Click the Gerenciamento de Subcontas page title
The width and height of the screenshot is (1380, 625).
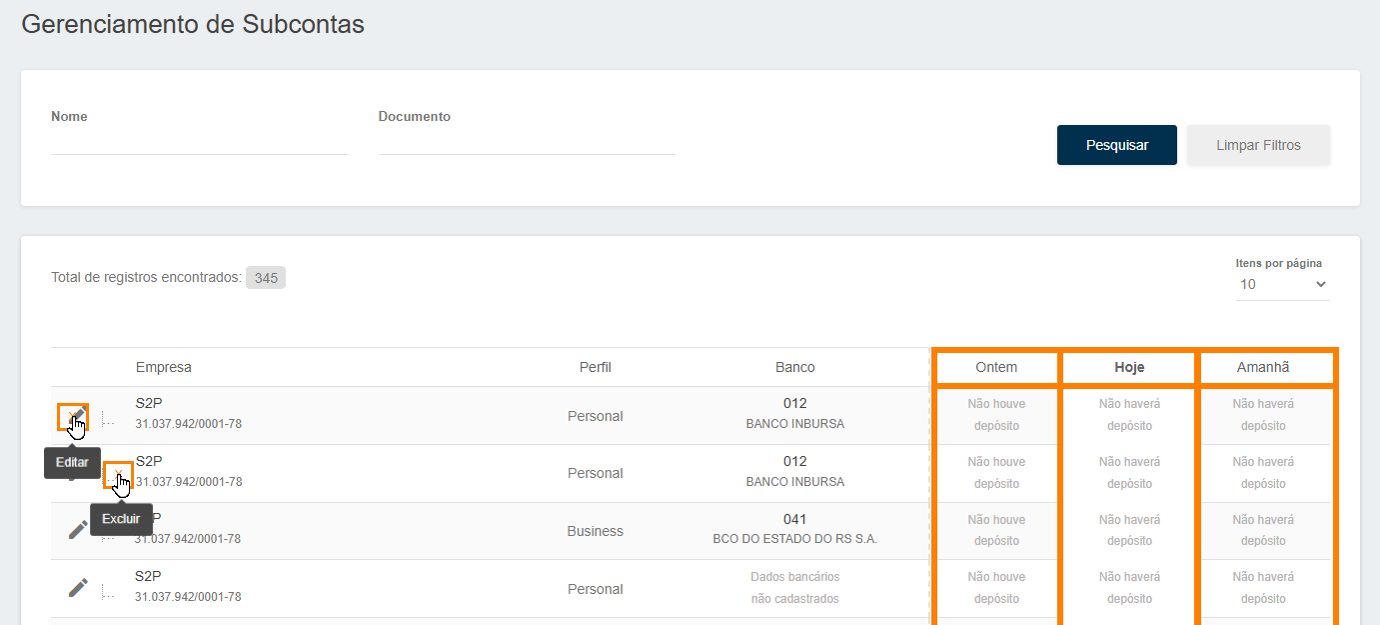193,25
